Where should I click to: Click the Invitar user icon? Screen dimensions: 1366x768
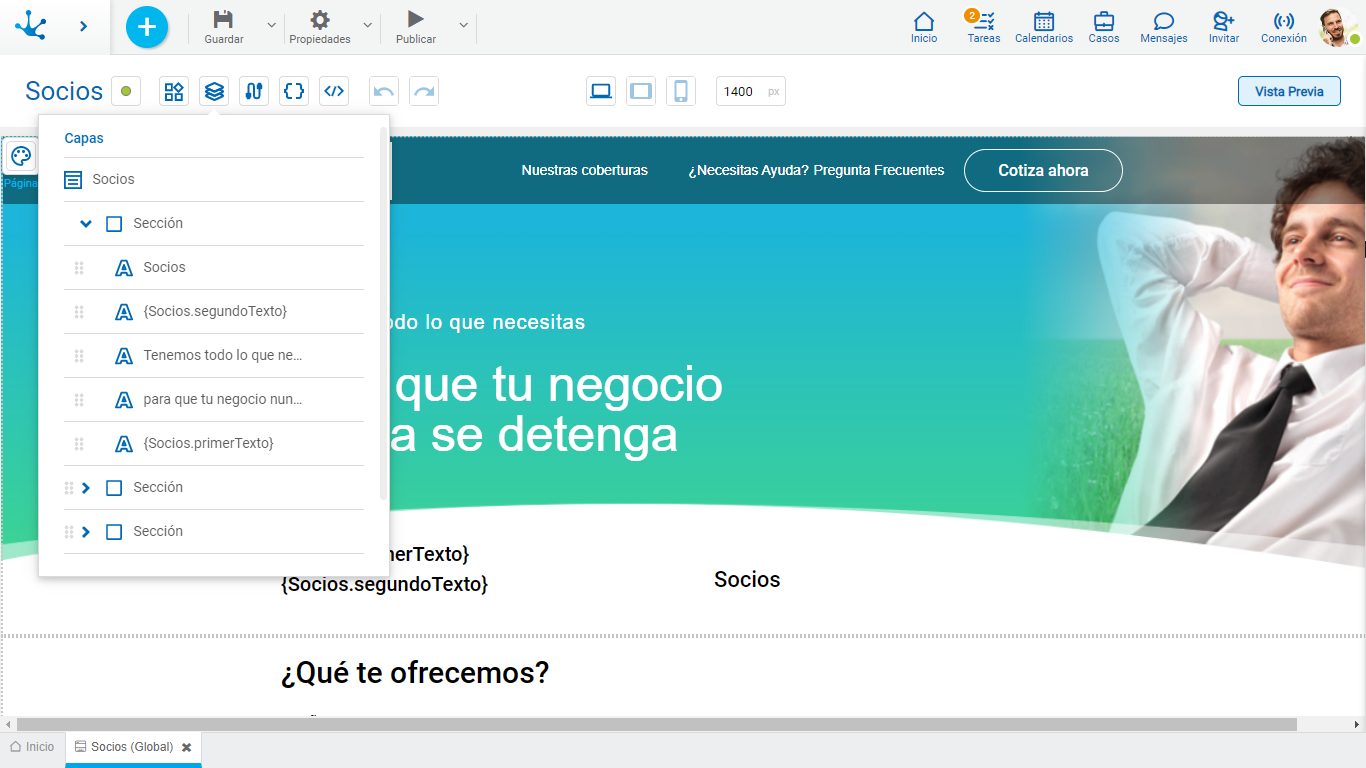1224,21
